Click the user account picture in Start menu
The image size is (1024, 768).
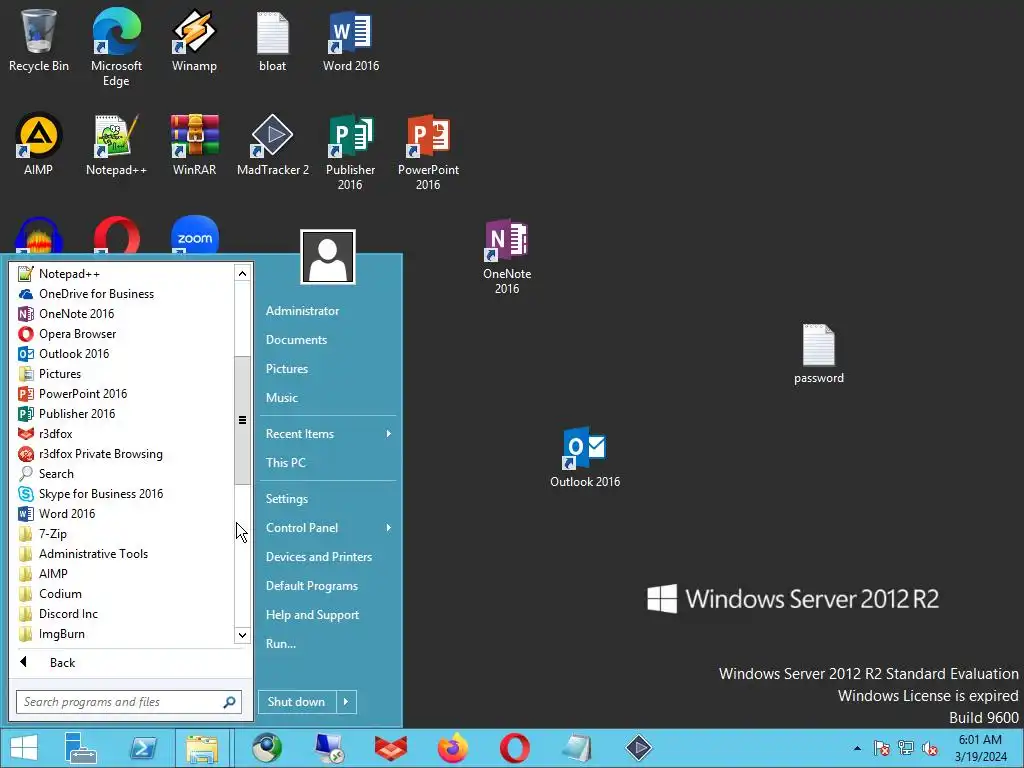tap(328, 257)
